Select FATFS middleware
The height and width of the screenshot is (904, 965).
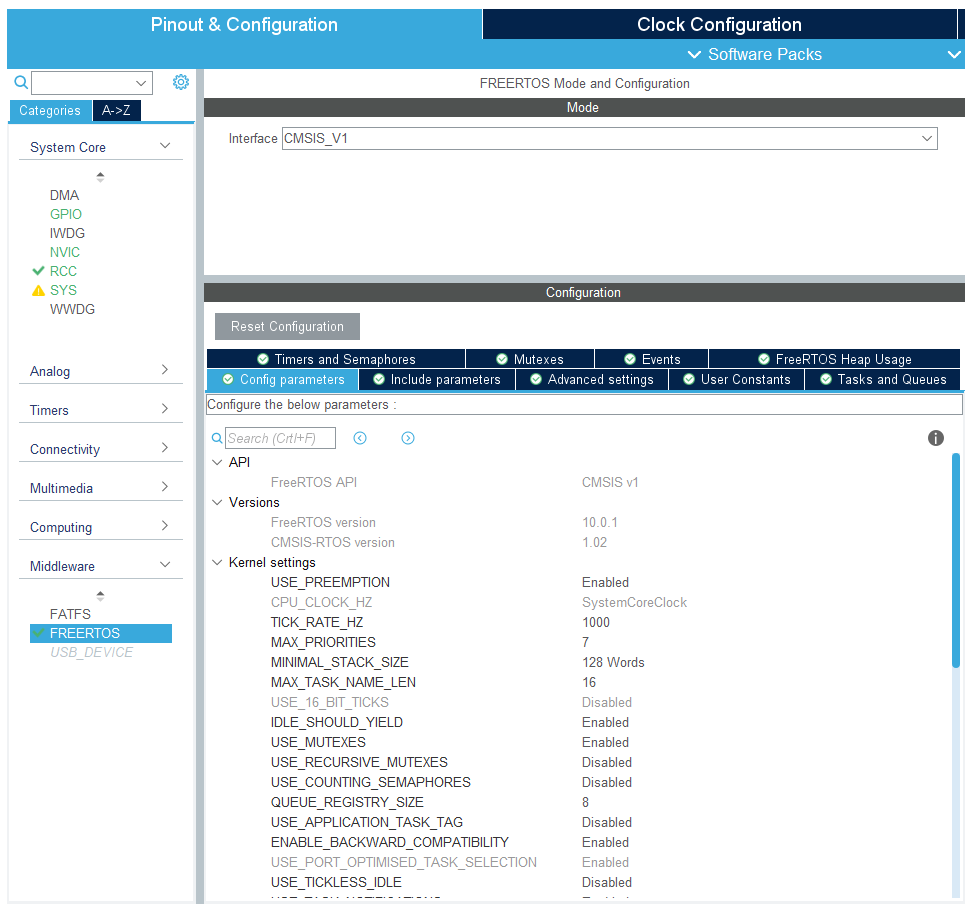[70, 614]
